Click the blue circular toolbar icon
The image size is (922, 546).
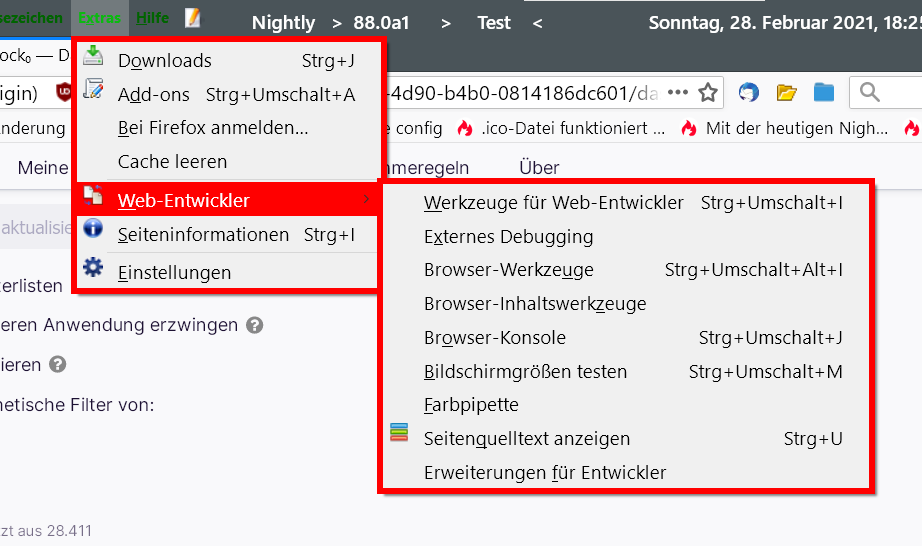[748, 93]
